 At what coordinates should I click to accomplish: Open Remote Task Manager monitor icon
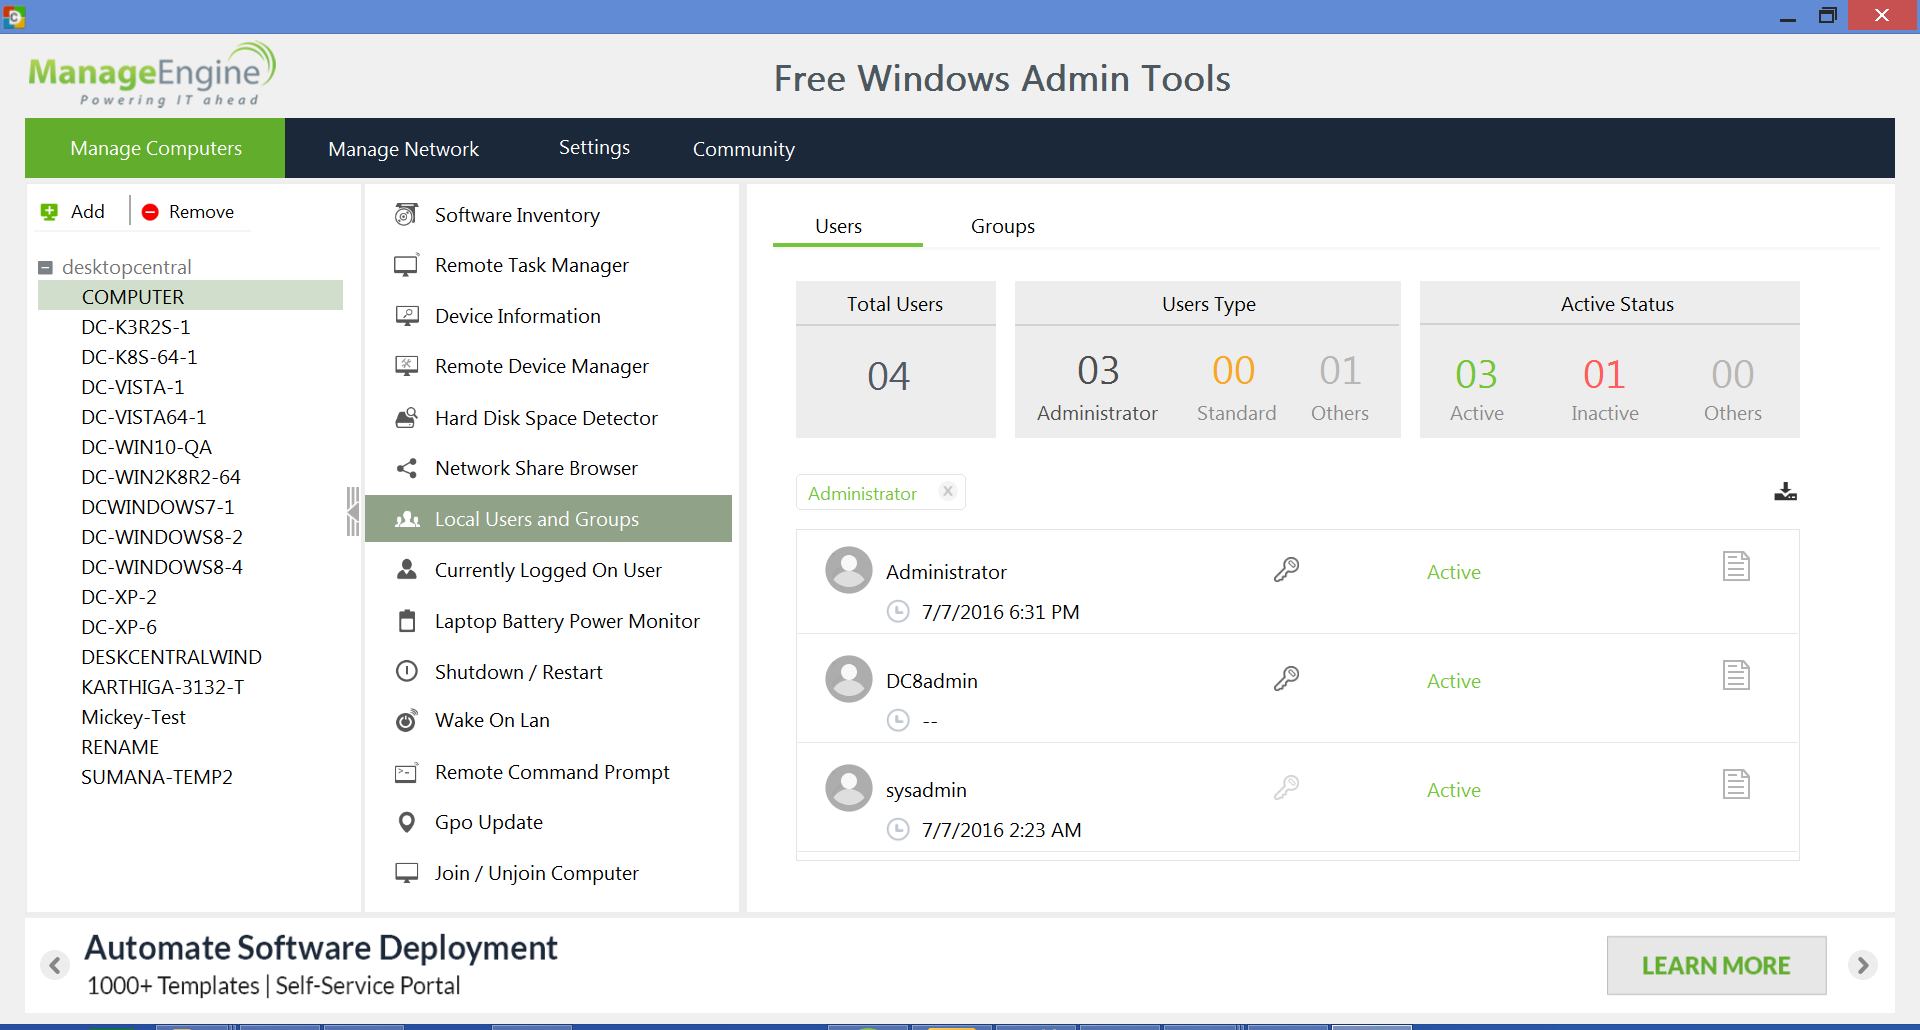406,265
